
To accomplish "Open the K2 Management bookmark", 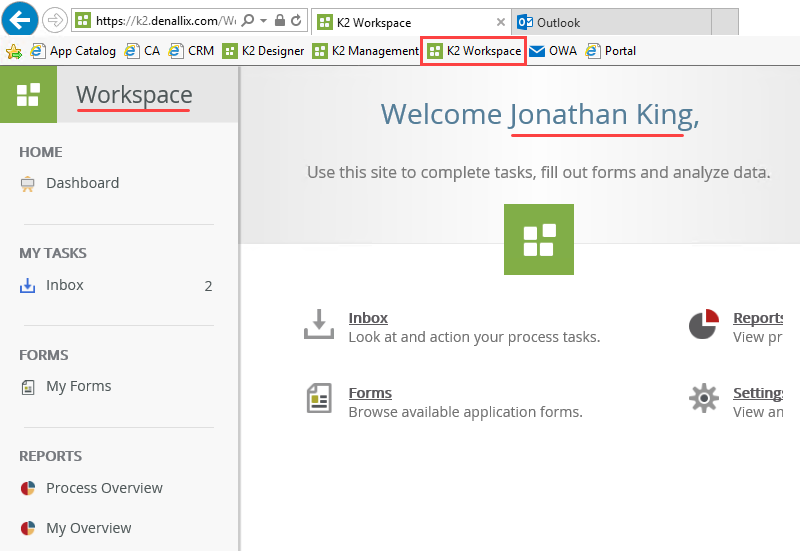I will pos(366,51).
